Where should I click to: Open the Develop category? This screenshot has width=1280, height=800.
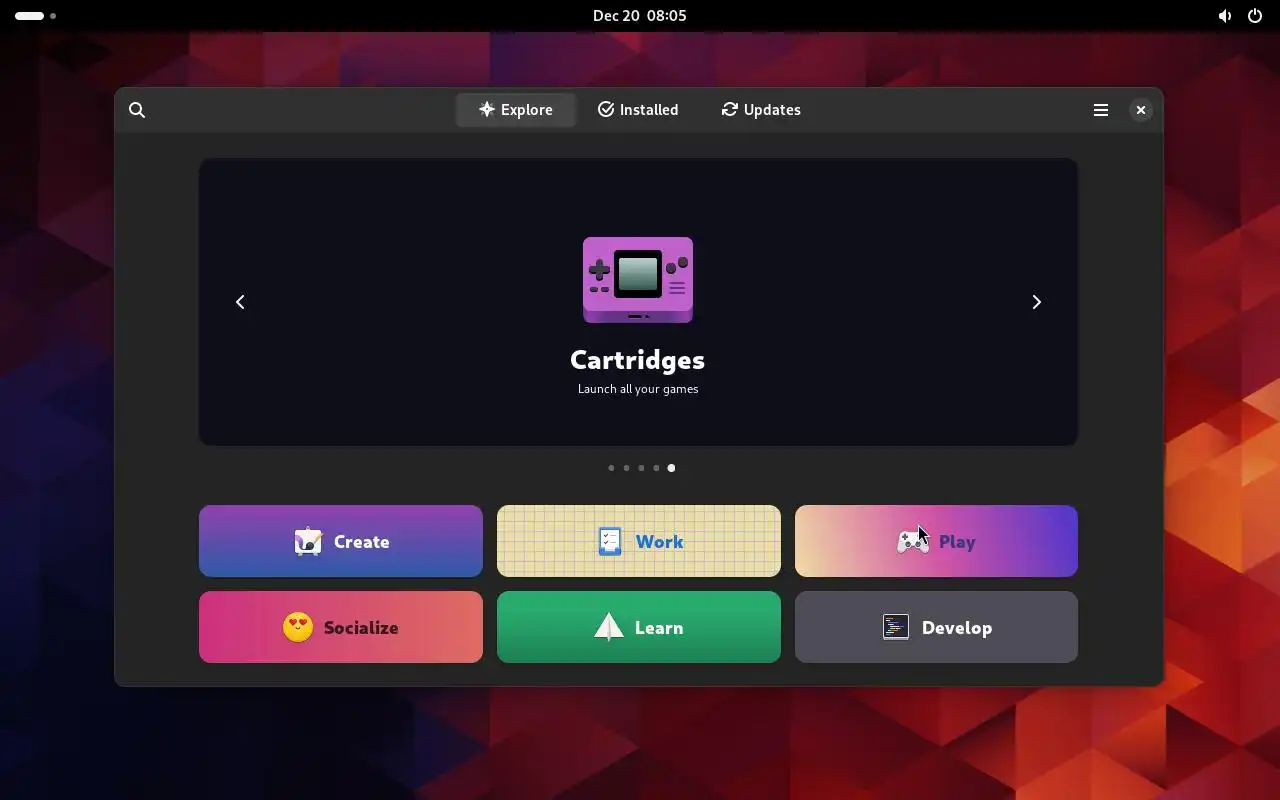coord(936,627)
